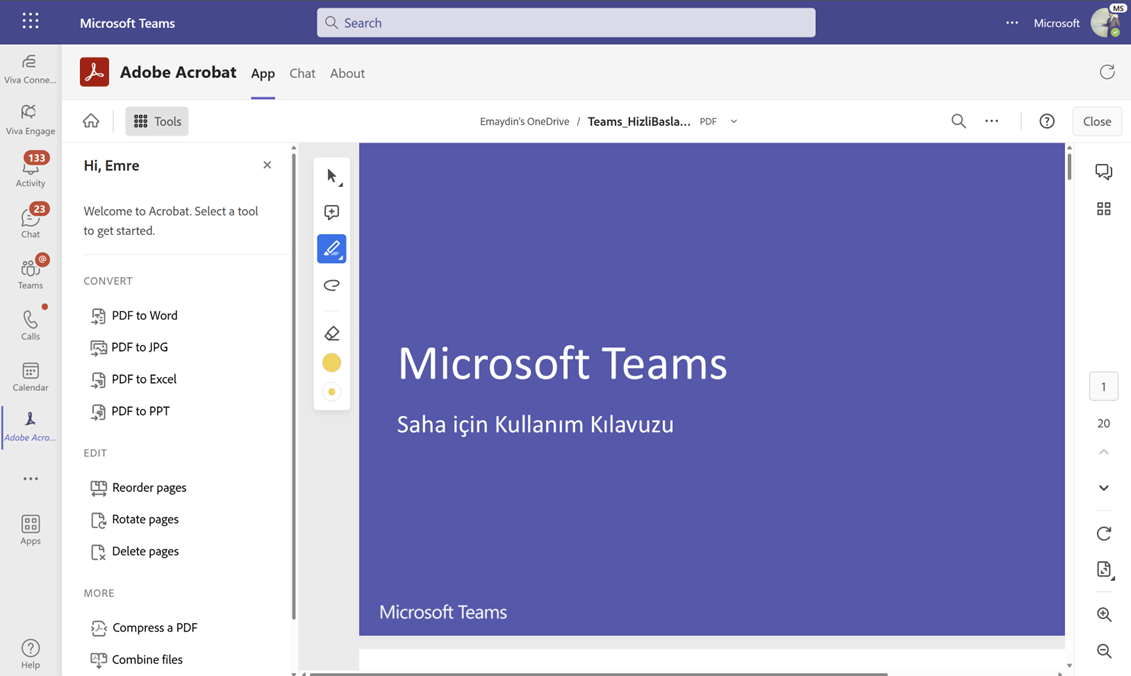Open page thumbnails grid view

(1103, 209)
